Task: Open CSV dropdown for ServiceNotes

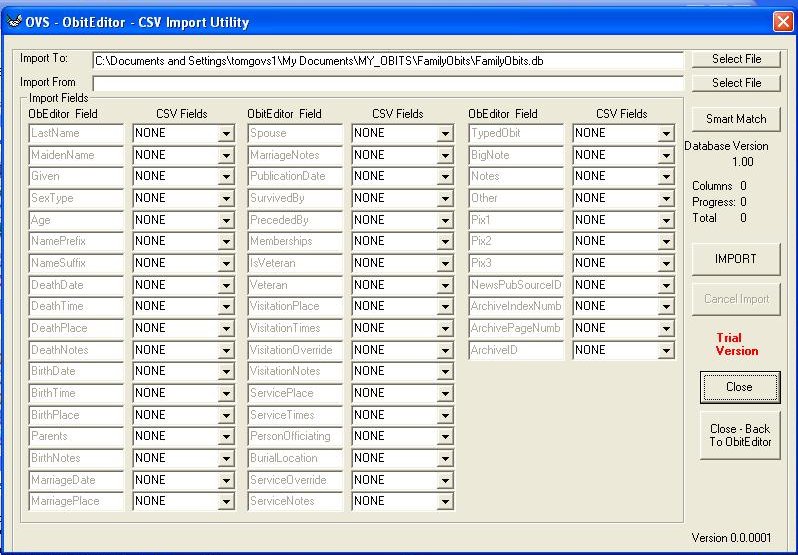Action: [445, 502]
